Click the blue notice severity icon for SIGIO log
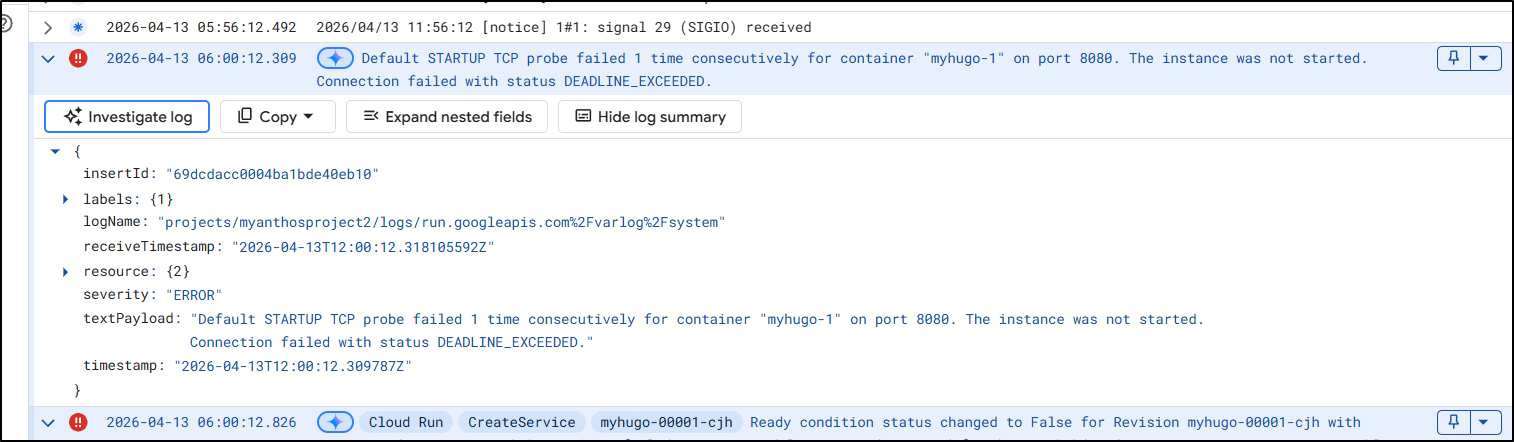1514x442 pixels. click(x=78, y=27)
